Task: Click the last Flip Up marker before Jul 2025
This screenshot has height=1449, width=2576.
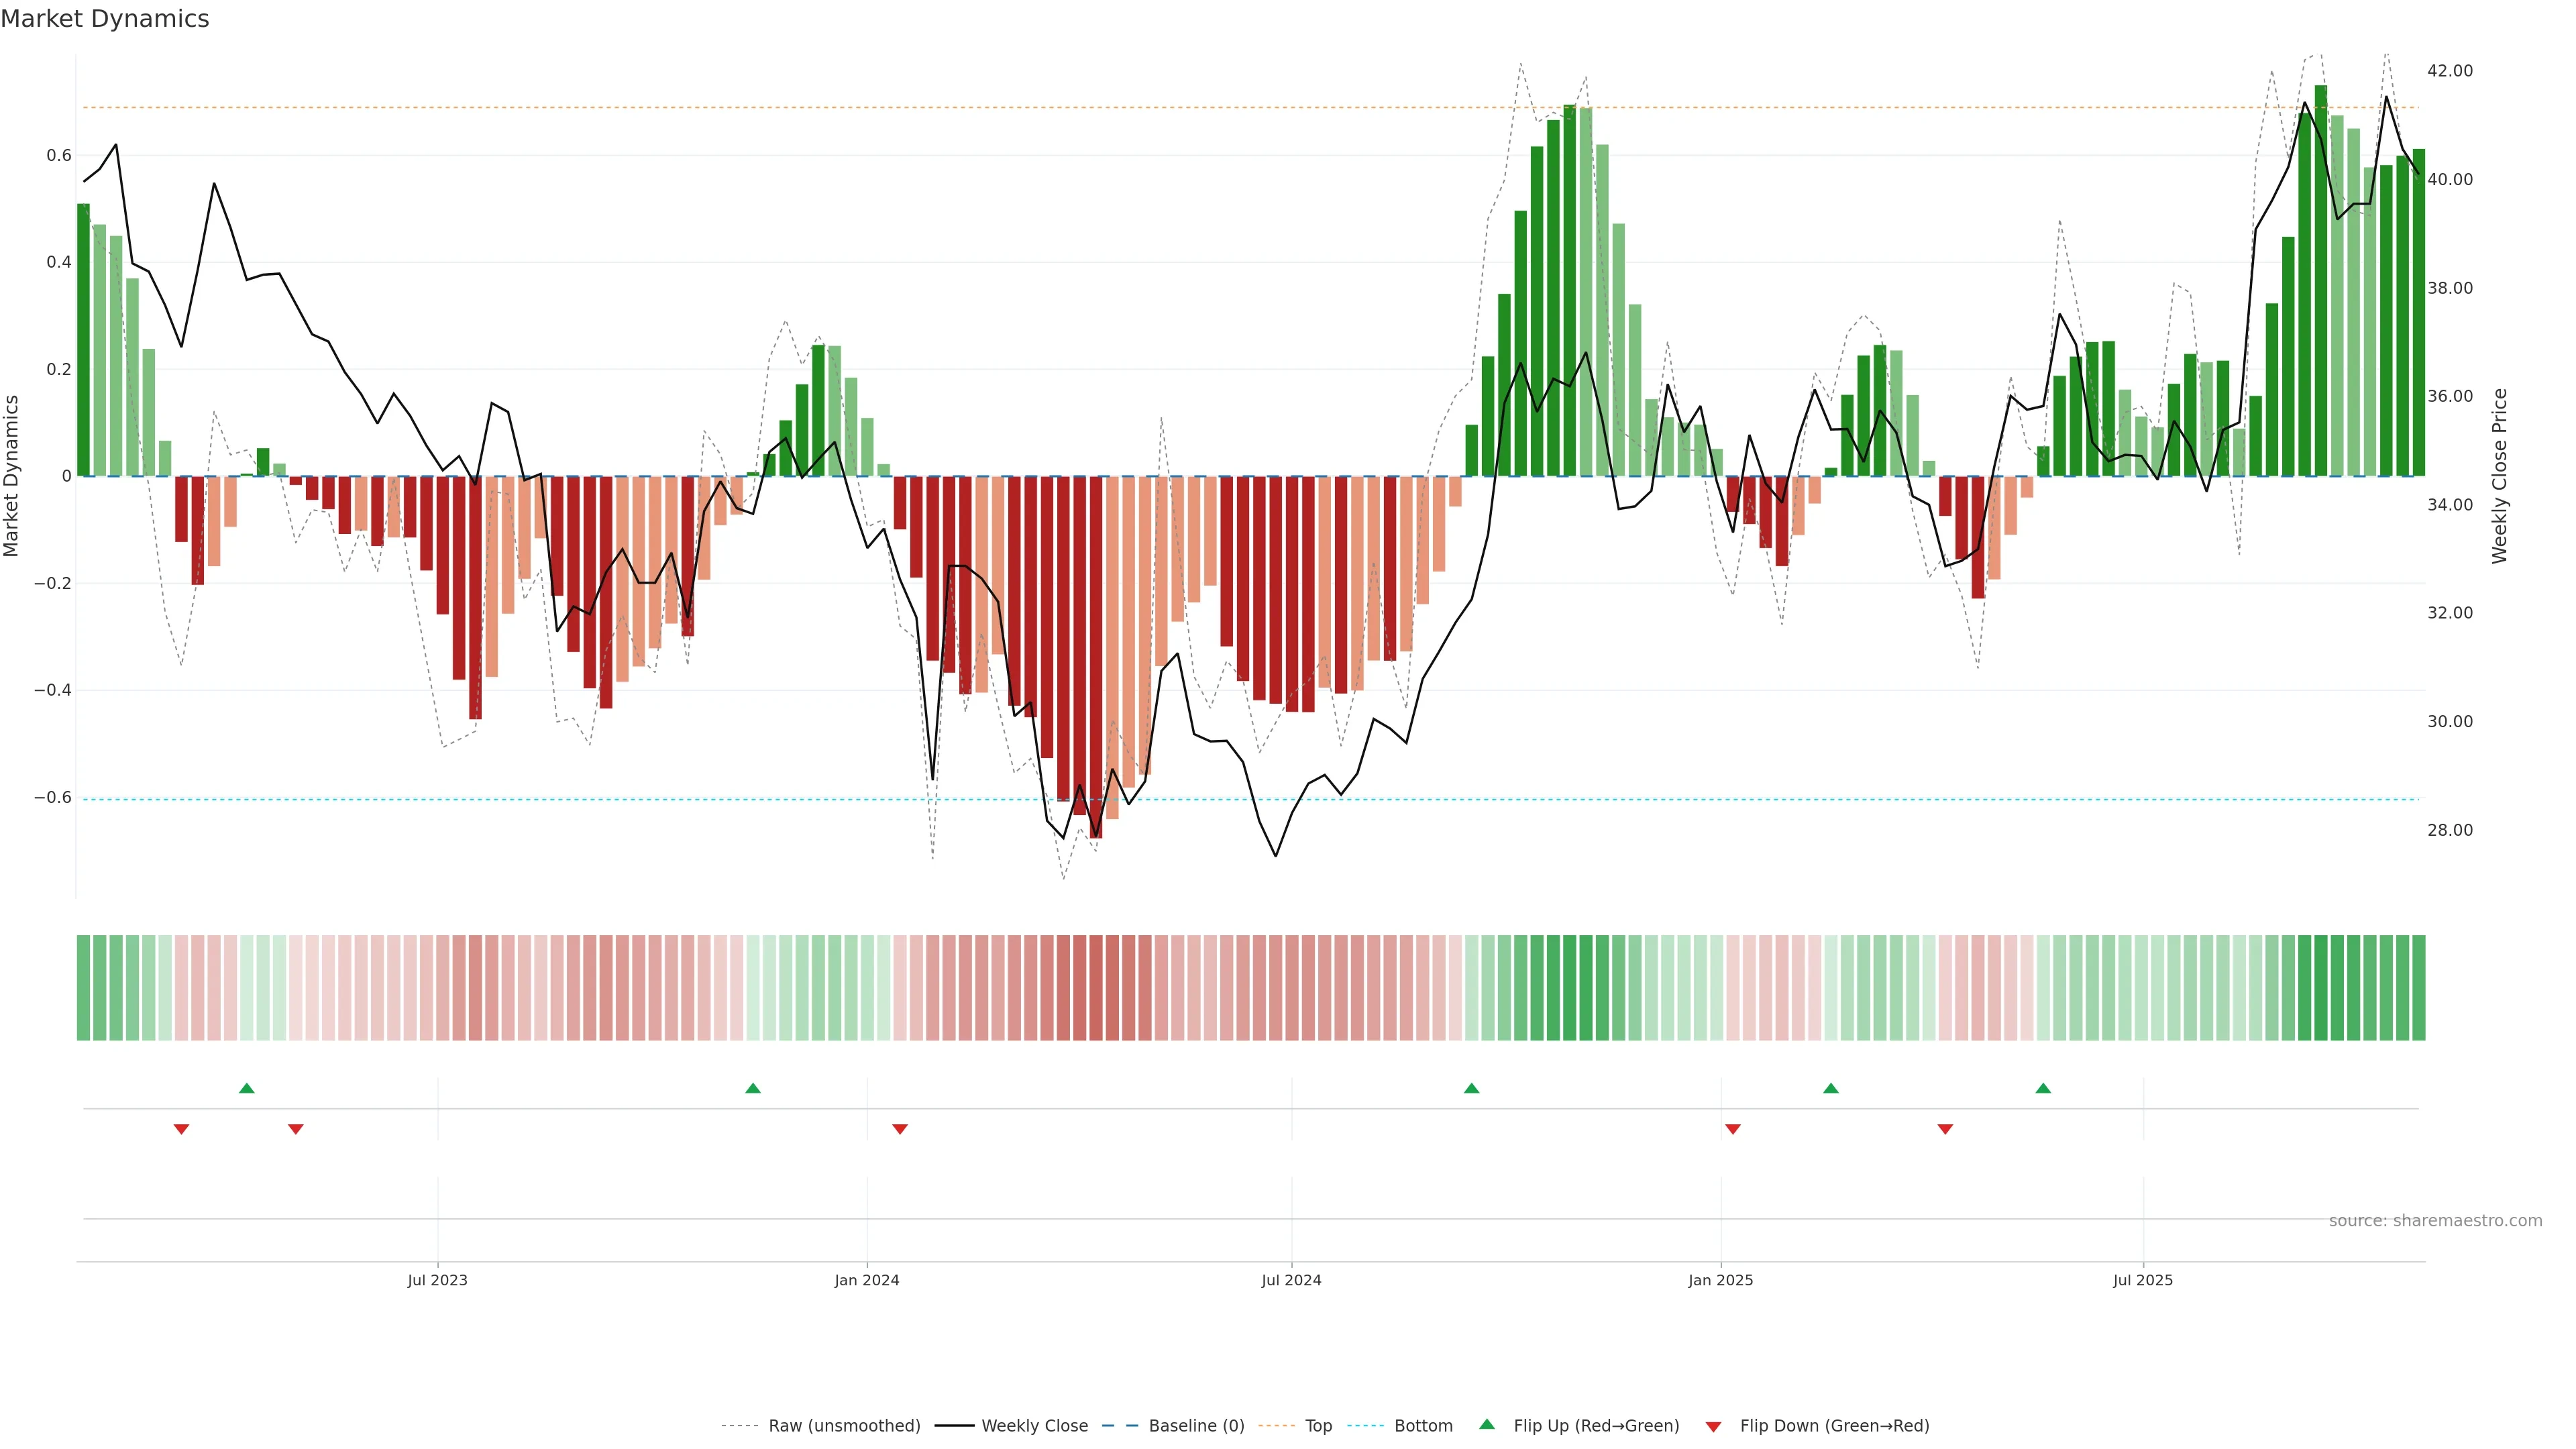Action: click(2043, 1088)
